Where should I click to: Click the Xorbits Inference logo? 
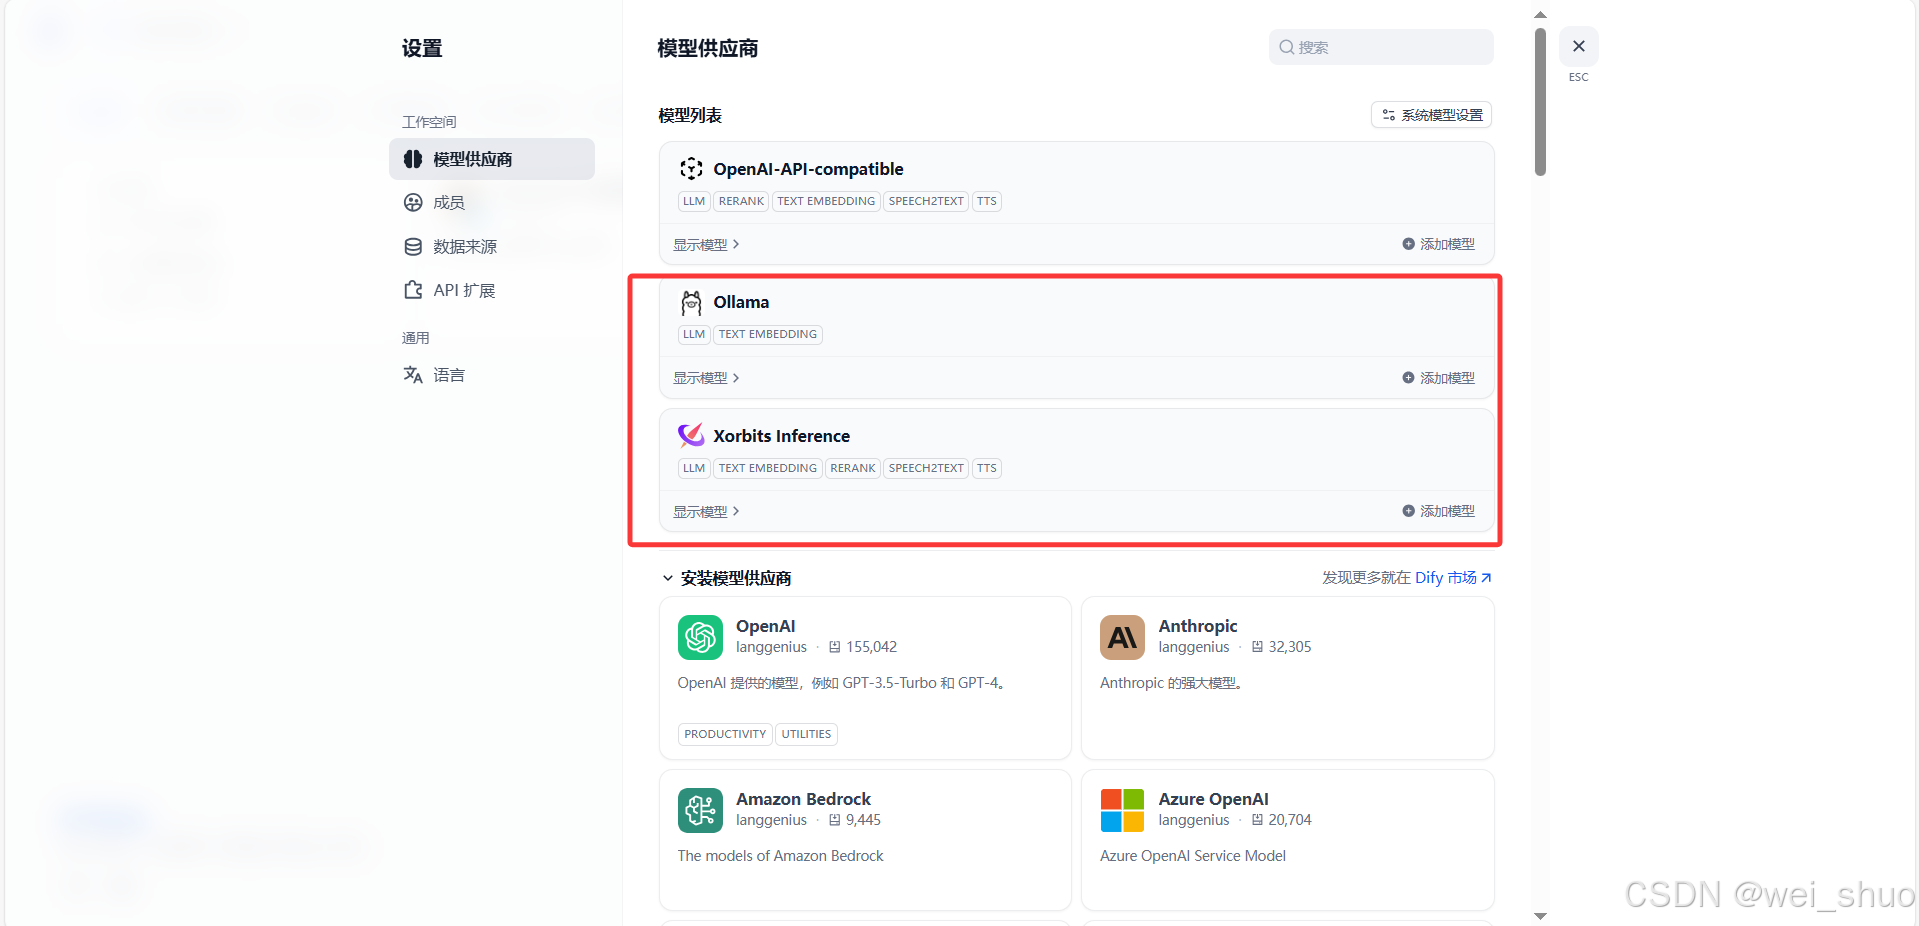pos(691,435)
